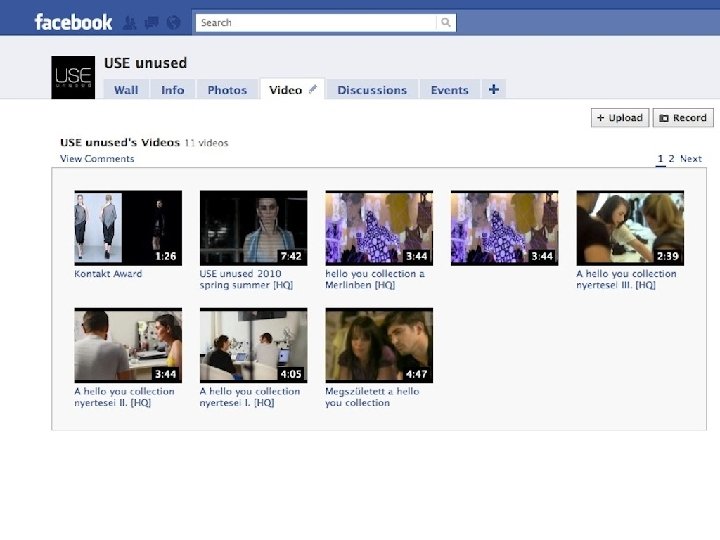Open notifications globe icon

pos(173,22)
